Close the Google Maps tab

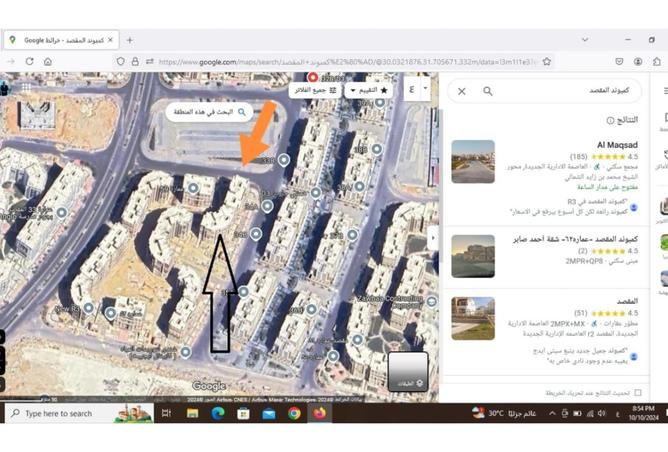point(110,40)
